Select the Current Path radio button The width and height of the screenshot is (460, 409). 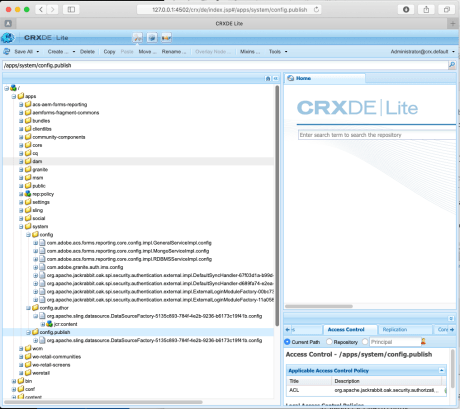tap(287, 342)
